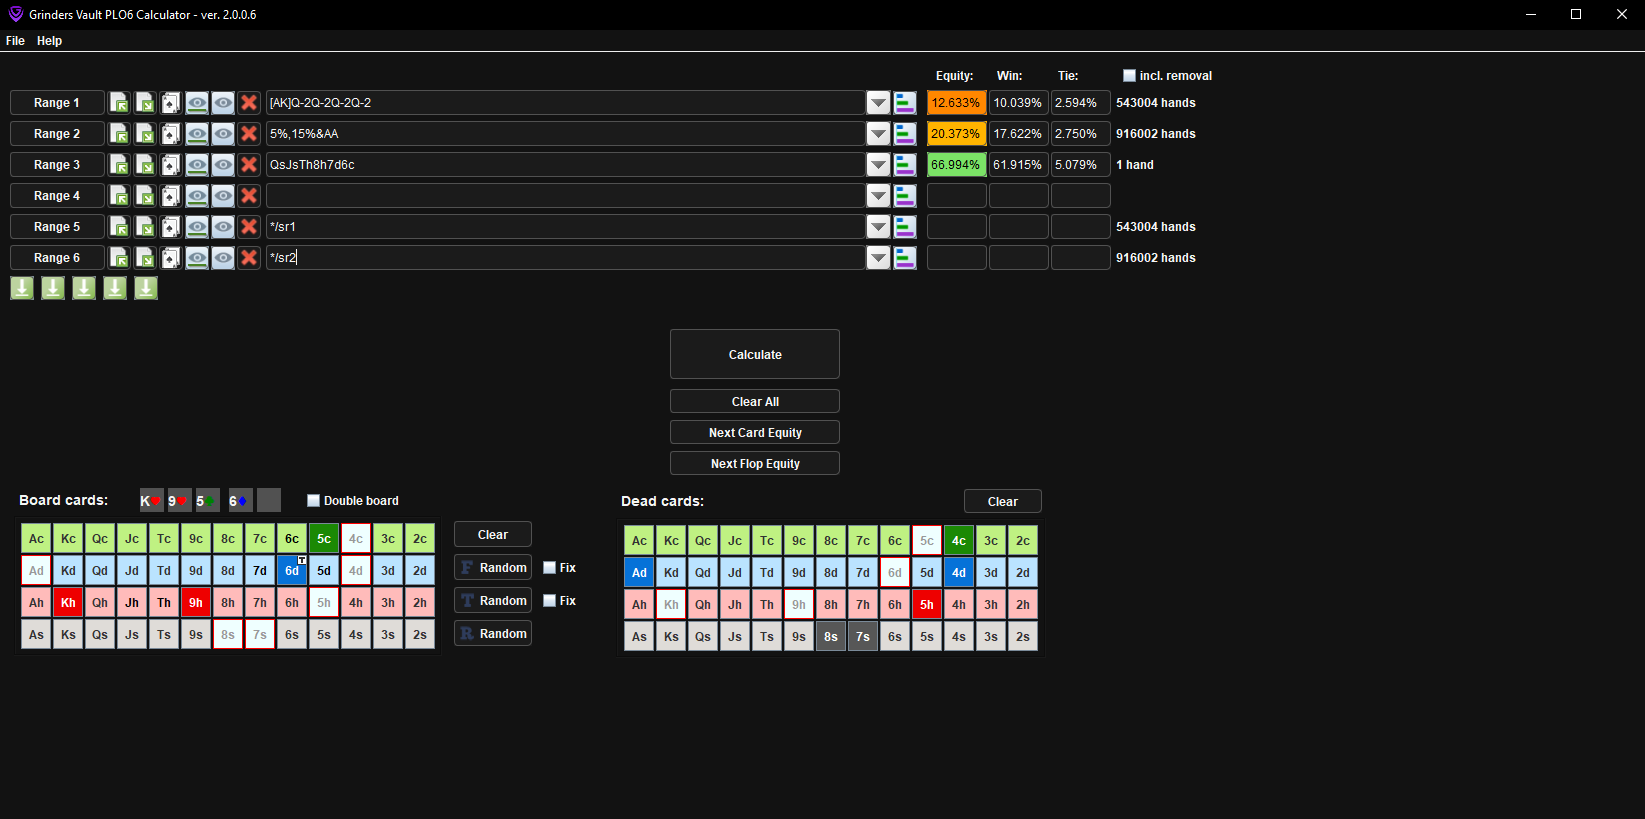1645x819 pixels.
Task: Open the Help menu
Action: (x=49, y=41)
